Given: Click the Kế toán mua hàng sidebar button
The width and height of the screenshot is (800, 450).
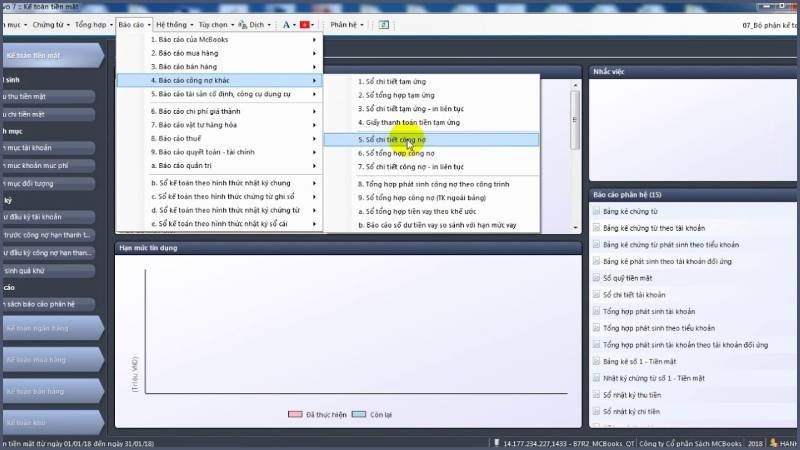Looking at the screenshot, I should 53,360.
